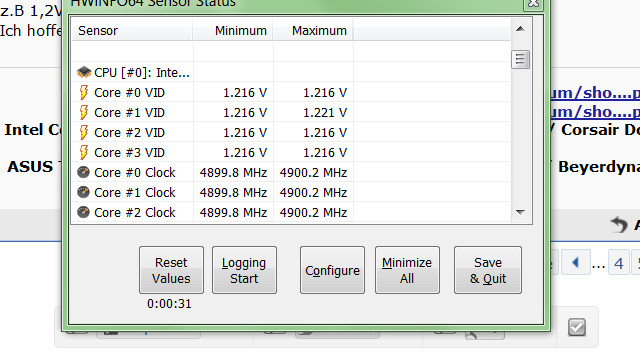Close the HWiNFO64 Sensor Status window
Image resolution: width=640 pixels, height=360 pixels.
pyautogui.click(x=533, y=4)
